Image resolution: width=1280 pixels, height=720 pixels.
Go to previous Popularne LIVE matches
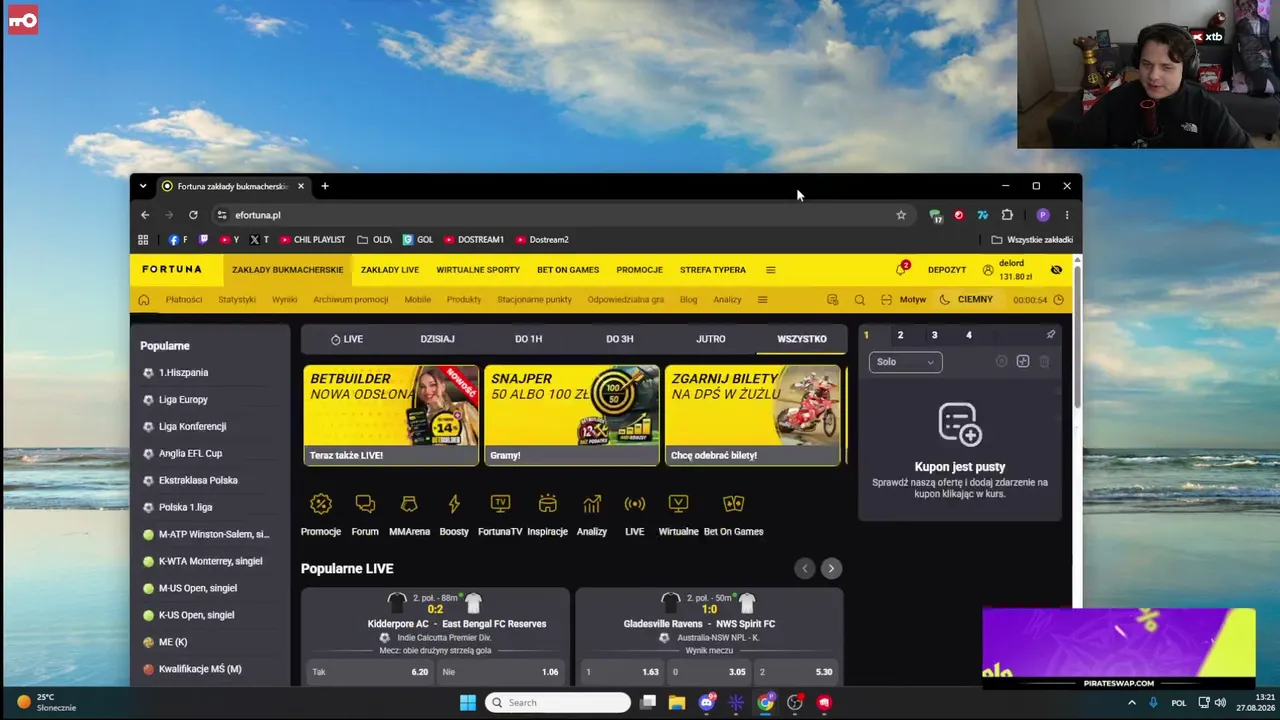pos(804,568)
